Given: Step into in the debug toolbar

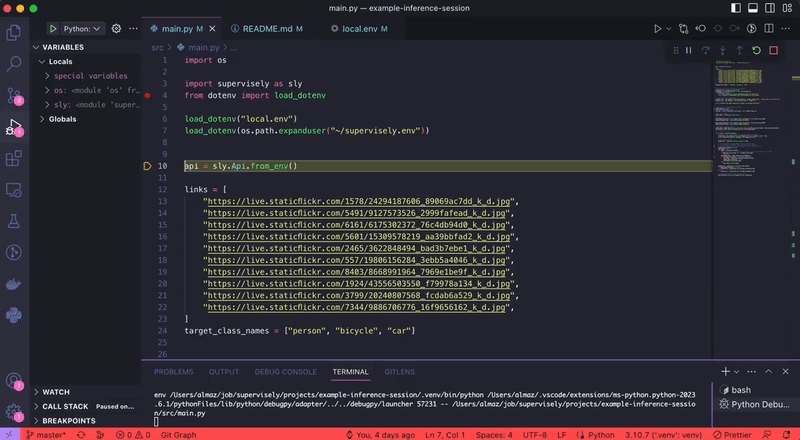Looking at the screenshot, I should (x=722, y=51).
